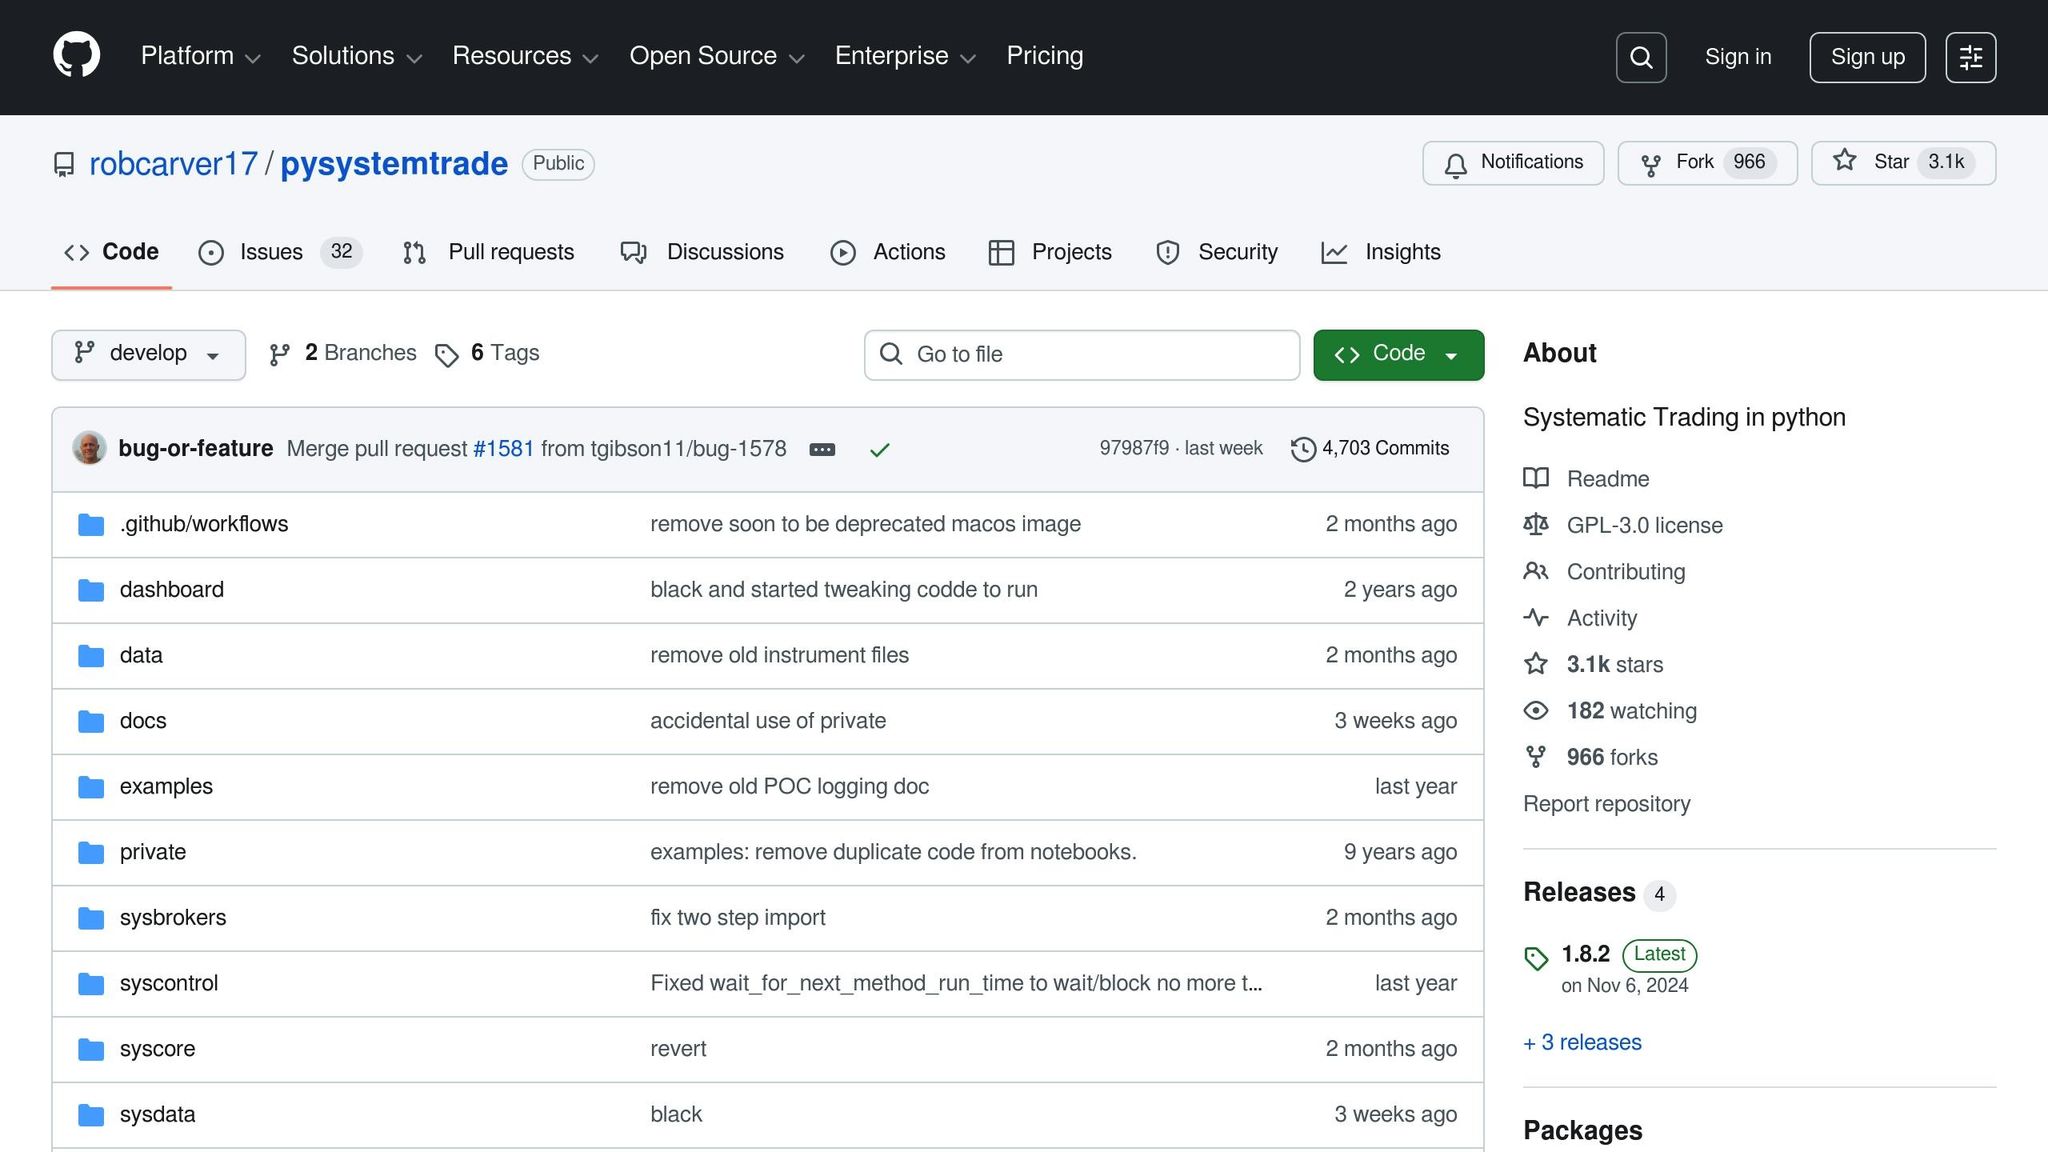2048x1152 pixels.
Task: Open the commit history clock icon
Action: [1302, 449]
